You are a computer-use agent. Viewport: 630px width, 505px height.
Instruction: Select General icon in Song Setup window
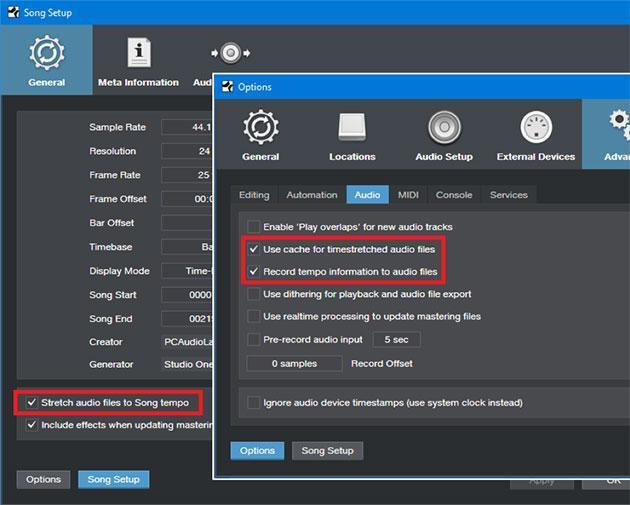tap(46, 54)
